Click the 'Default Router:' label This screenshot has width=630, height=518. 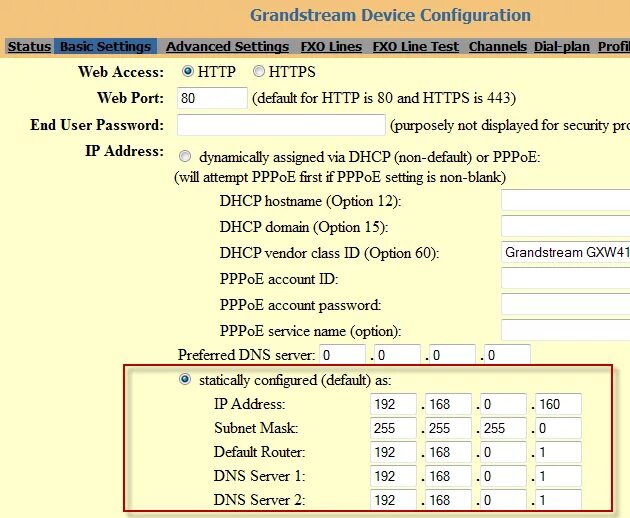[260, 452]
